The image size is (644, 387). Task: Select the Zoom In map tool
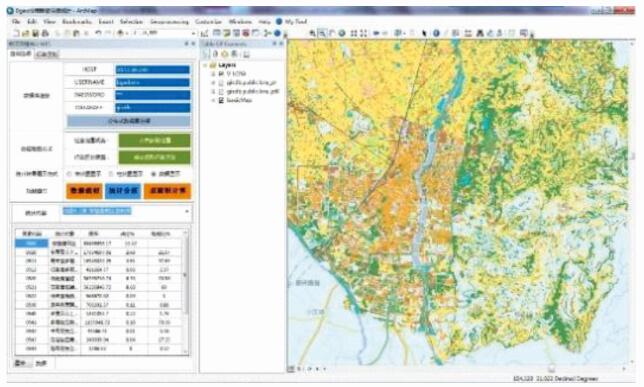pos(313,33)
